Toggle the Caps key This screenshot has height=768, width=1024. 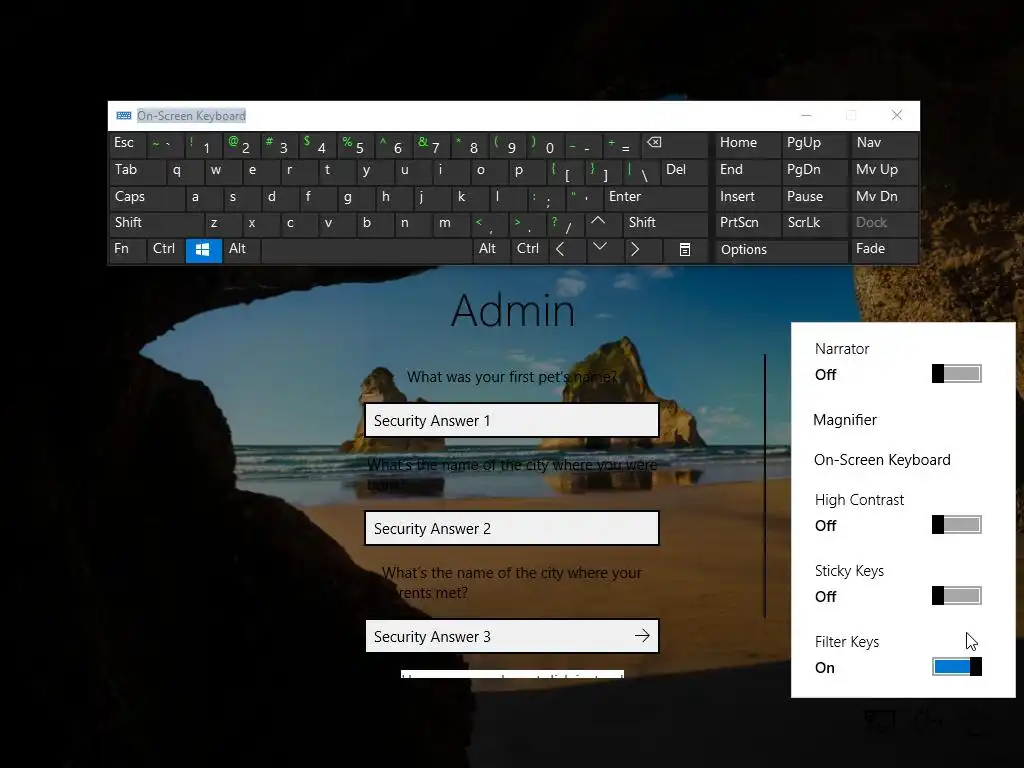[147, 197]
